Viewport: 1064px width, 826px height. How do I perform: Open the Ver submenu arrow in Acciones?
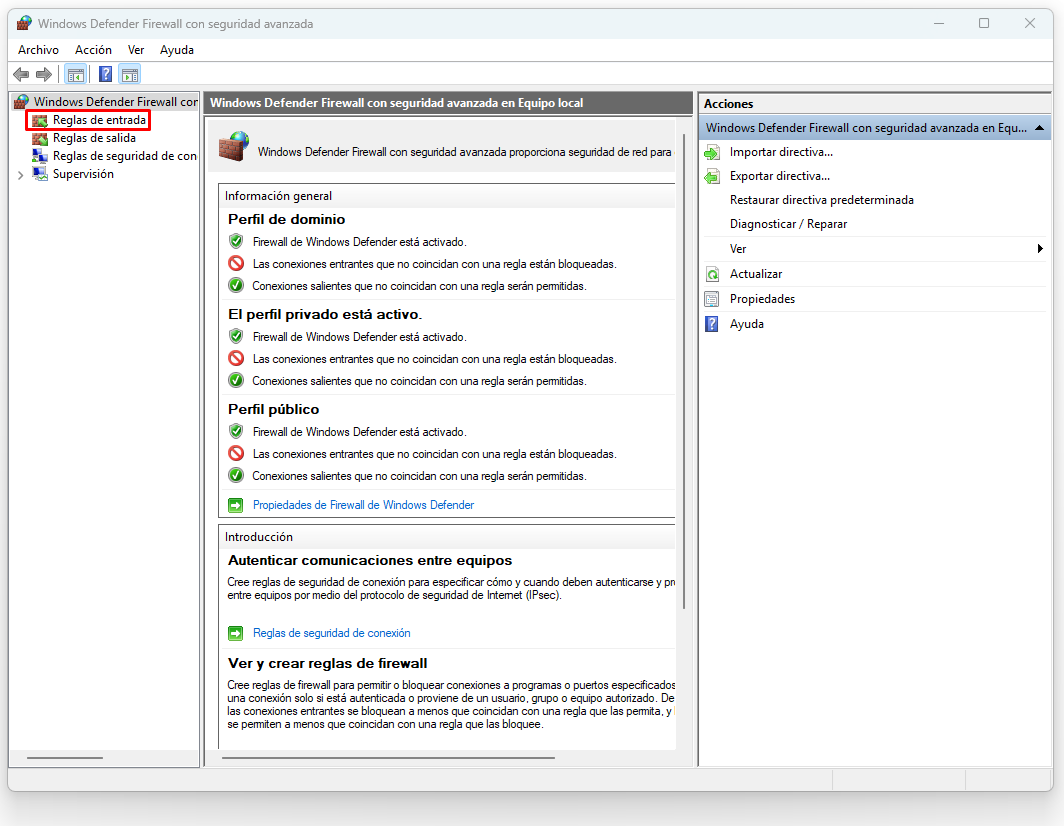[1040, 248]
